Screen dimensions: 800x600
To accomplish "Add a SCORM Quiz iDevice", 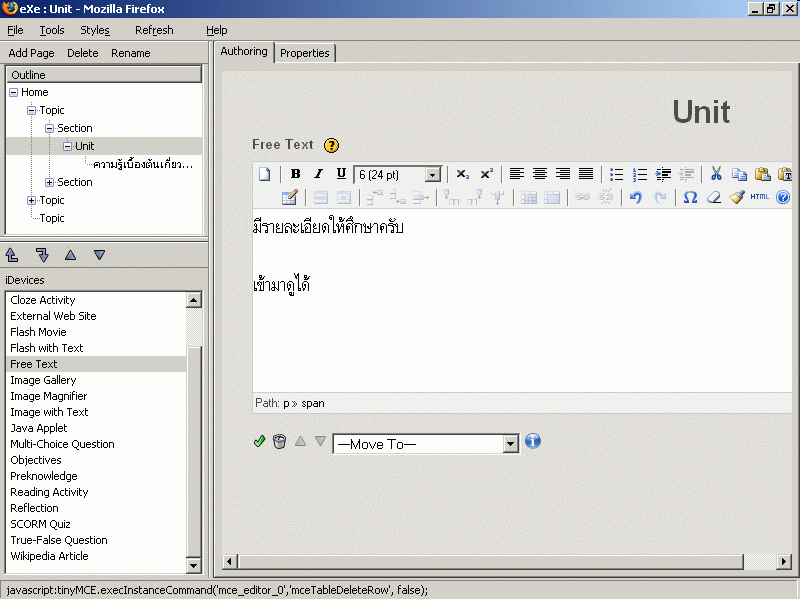I will coord(40,524).
